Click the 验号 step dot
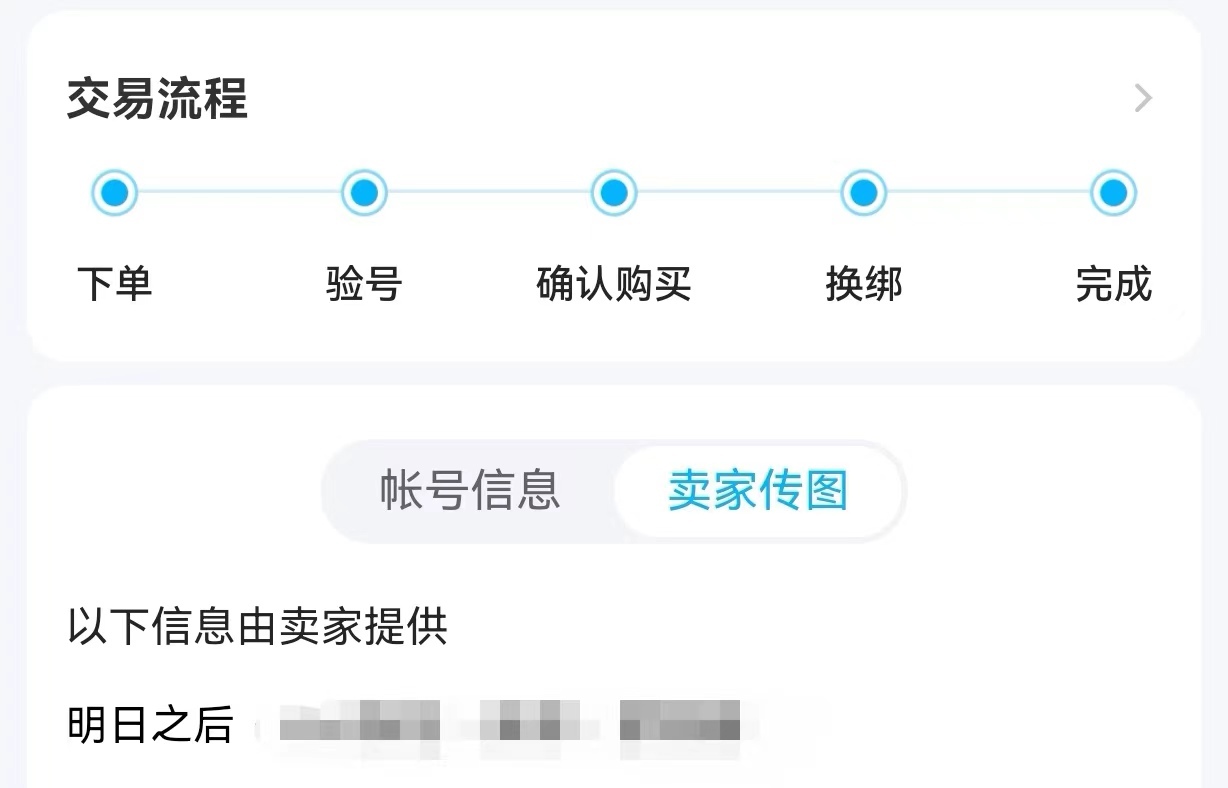Viewport: 1228px width, 788px height. pyautogui.click(x=364, y=192)
